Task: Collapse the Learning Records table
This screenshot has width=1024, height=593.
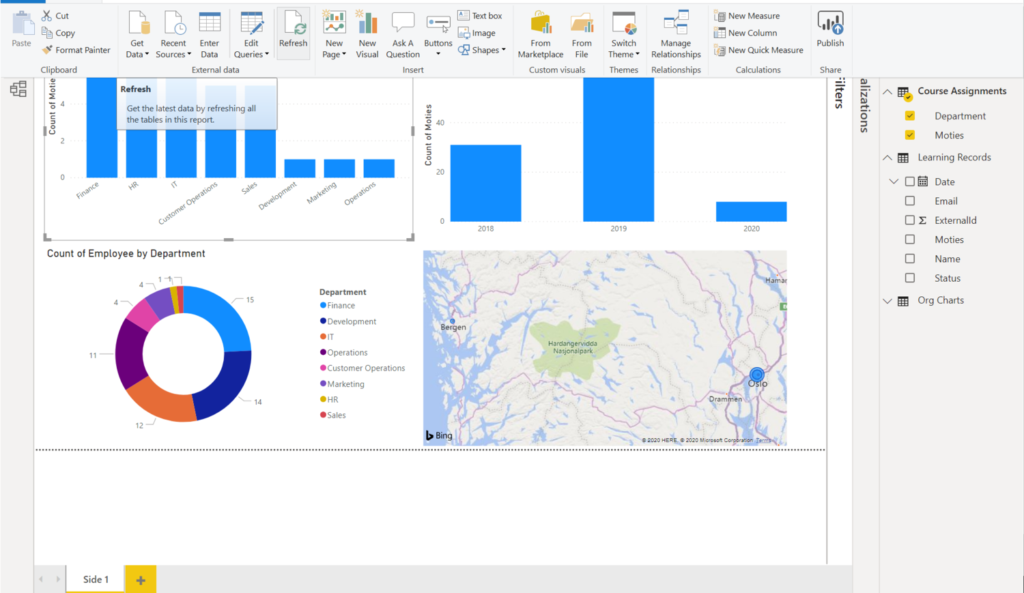Action: coord(888,158)
